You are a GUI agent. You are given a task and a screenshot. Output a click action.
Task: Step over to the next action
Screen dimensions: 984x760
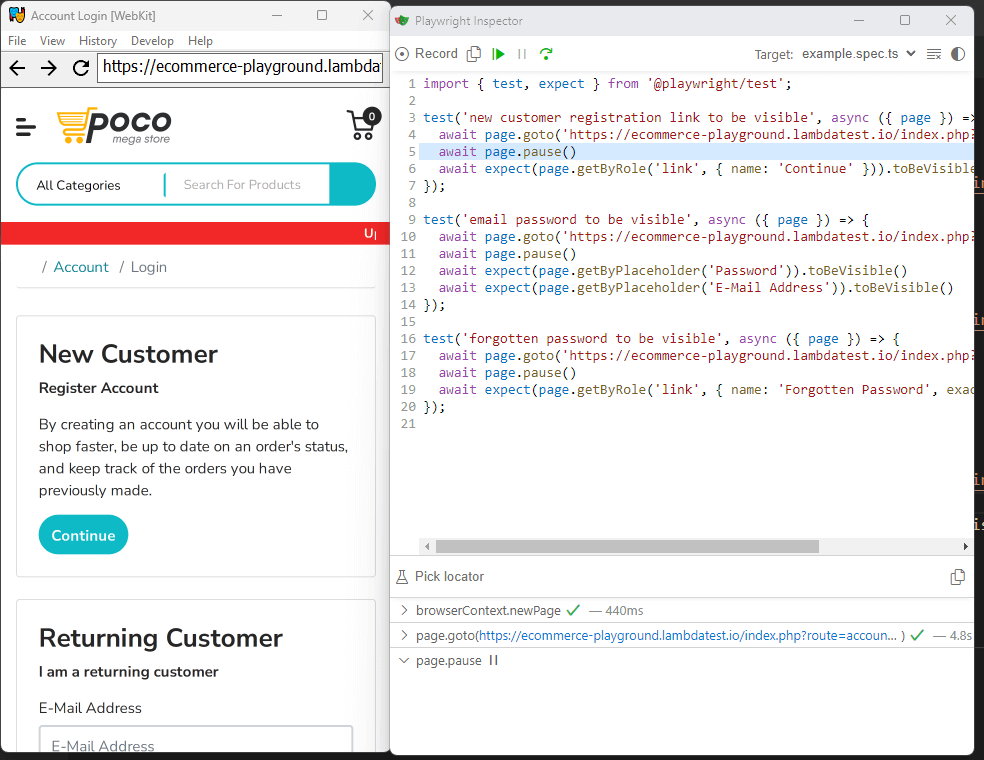546,54
